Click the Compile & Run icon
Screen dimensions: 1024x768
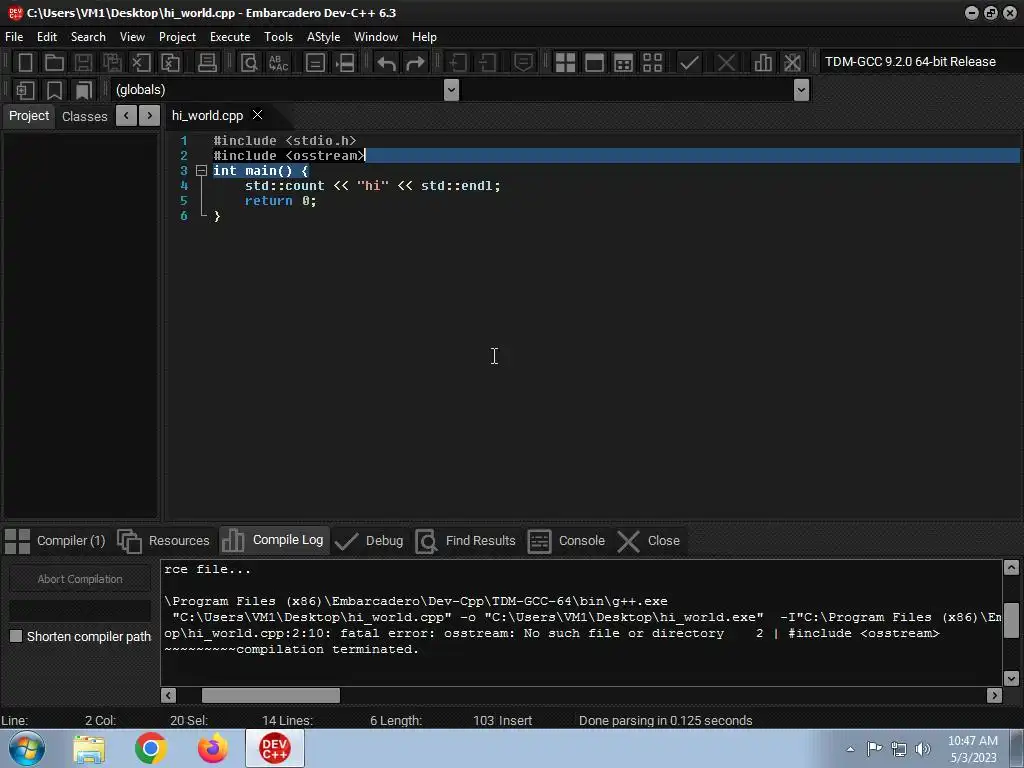coord(624,63)
